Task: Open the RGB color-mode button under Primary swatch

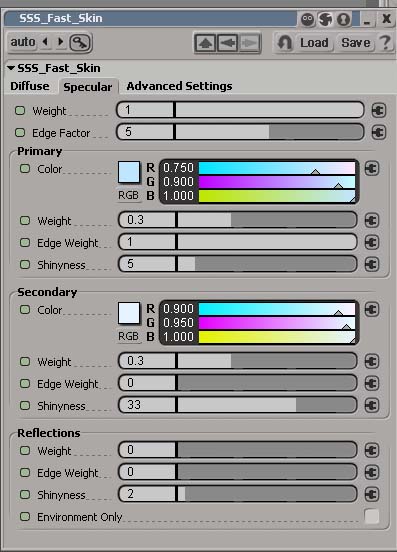Action: 128,195
